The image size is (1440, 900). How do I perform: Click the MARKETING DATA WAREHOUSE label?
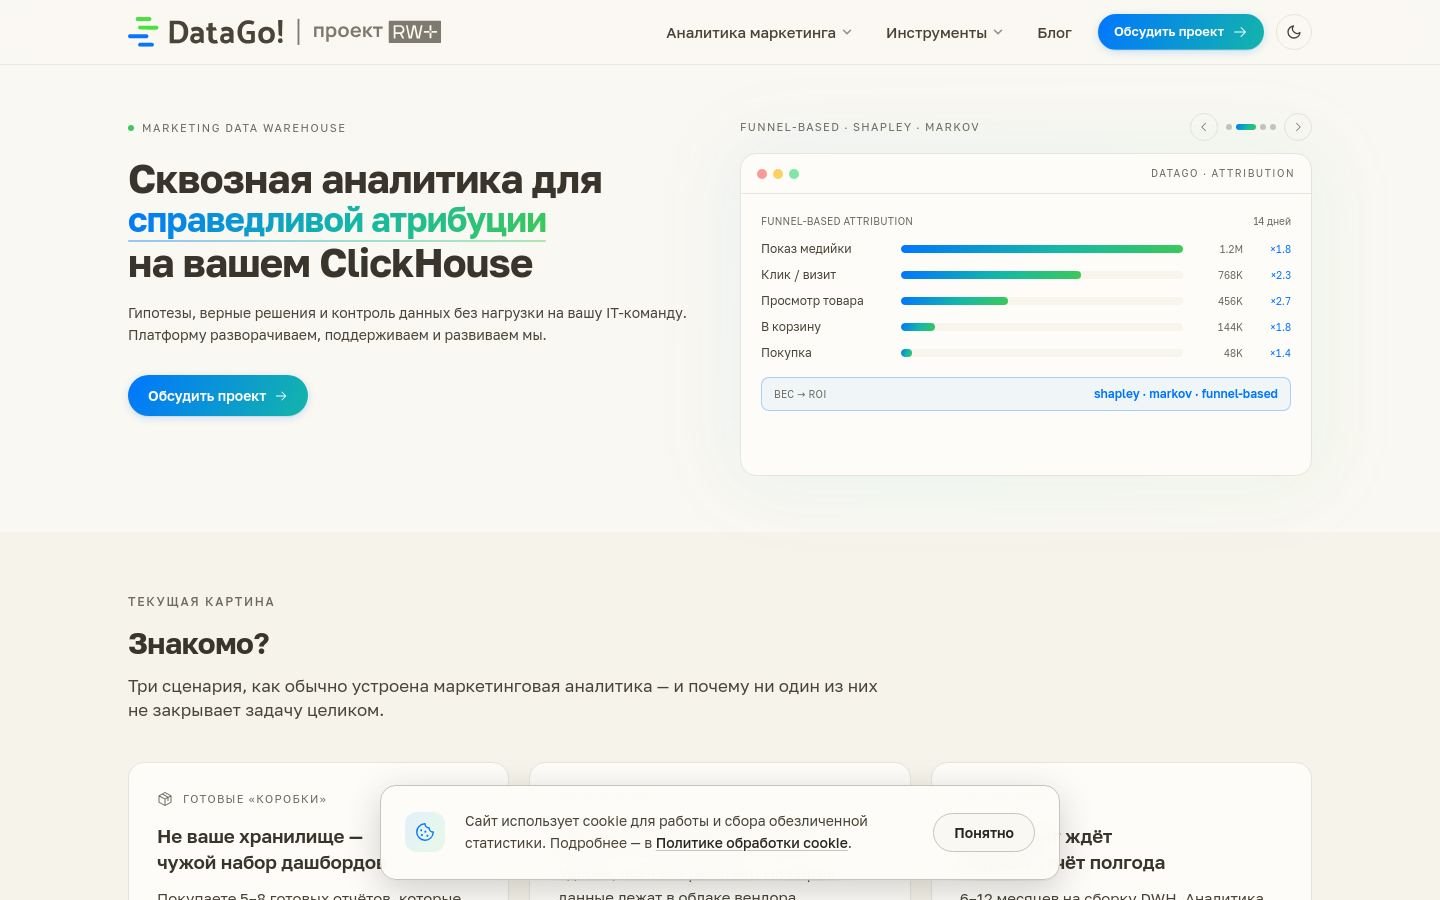click(x=244, y=128)
